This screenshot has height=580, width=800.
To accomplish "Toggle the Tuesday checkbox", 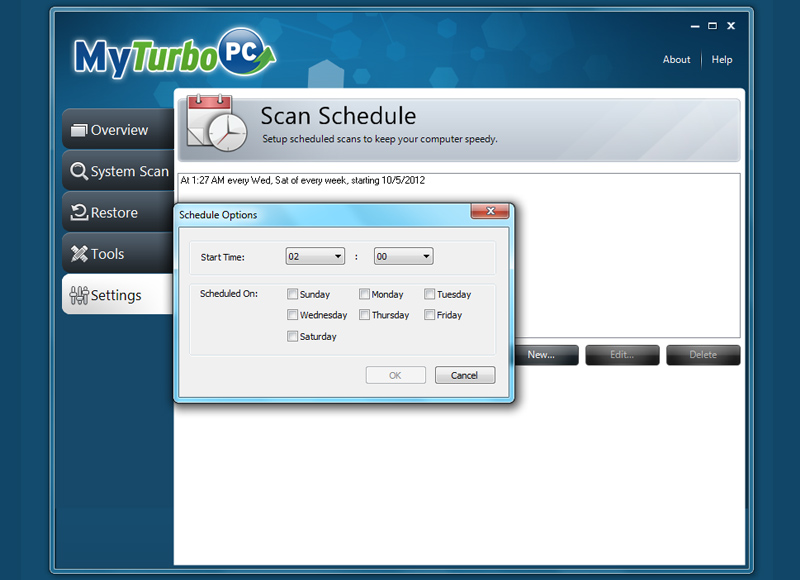I will [429, 295].
